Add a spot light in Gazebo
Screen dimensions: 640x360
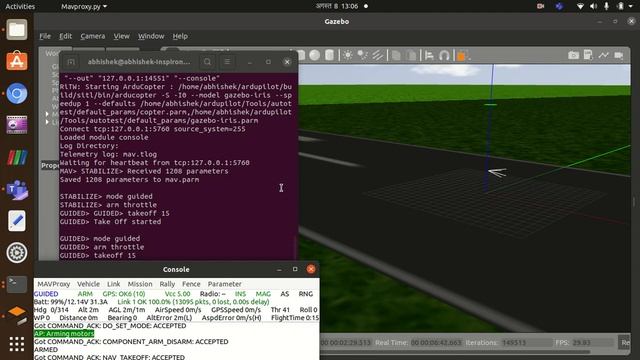(x=362, y=55)
